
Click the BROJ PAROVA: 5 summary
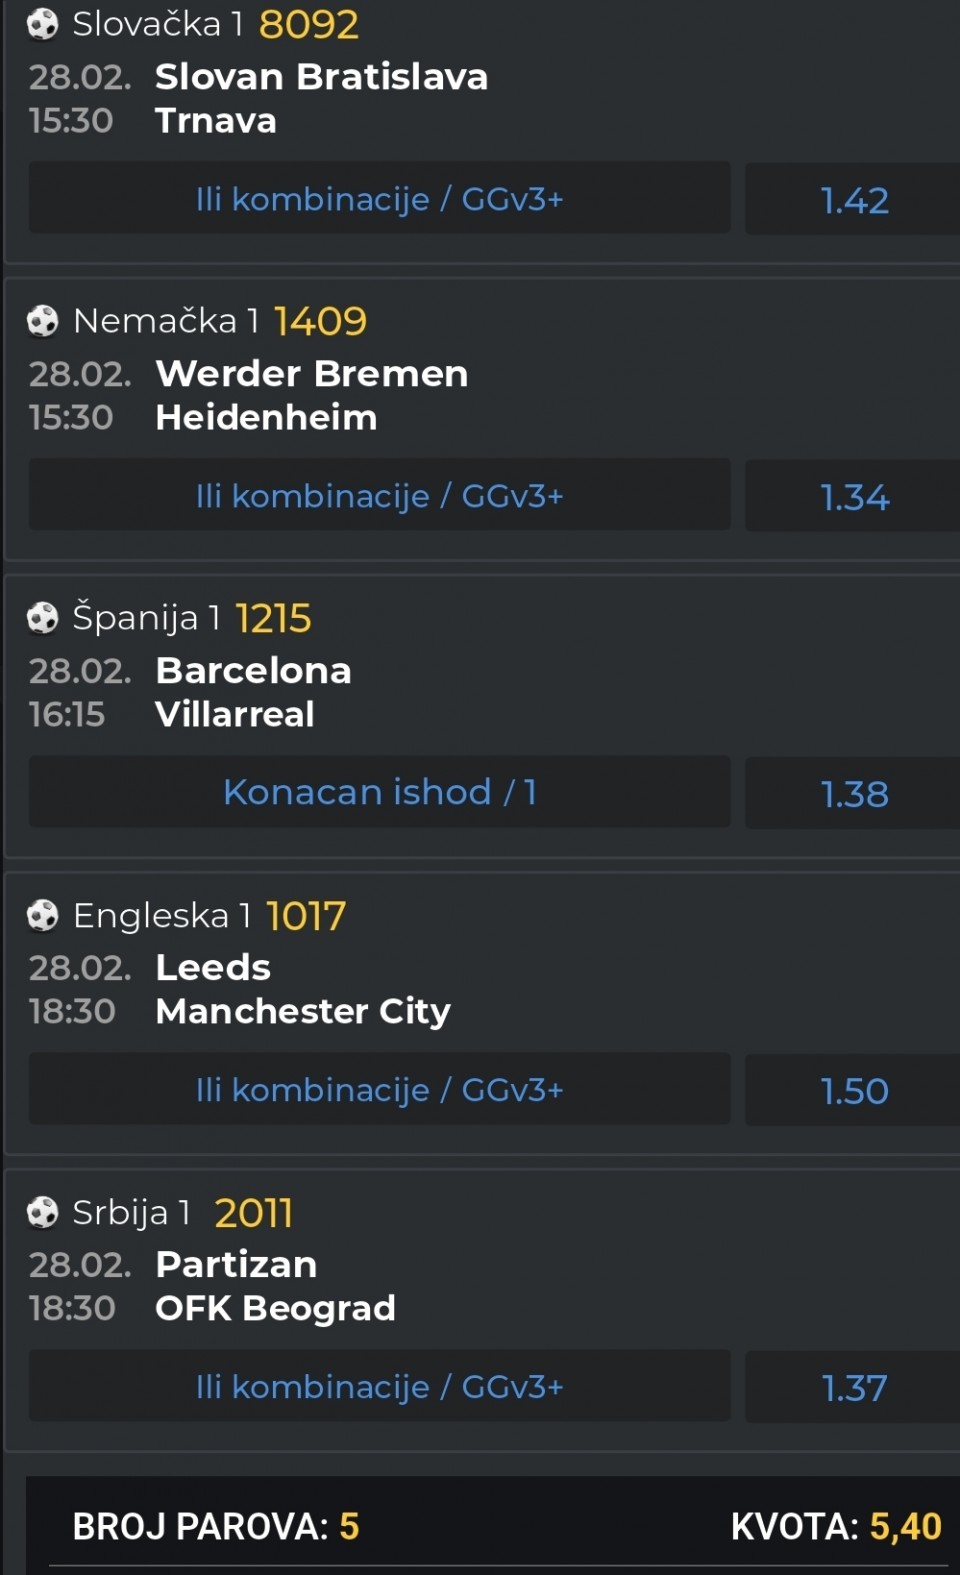215,1527
